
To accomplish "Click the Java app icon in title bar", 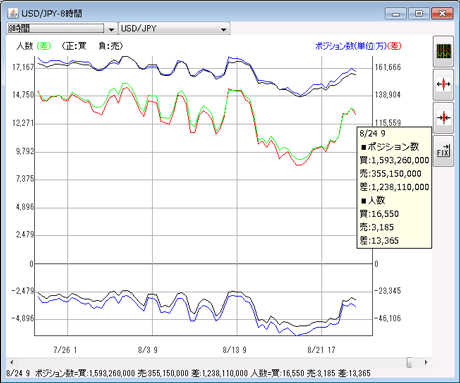I will pyautogui.click(x=13, y=13).
